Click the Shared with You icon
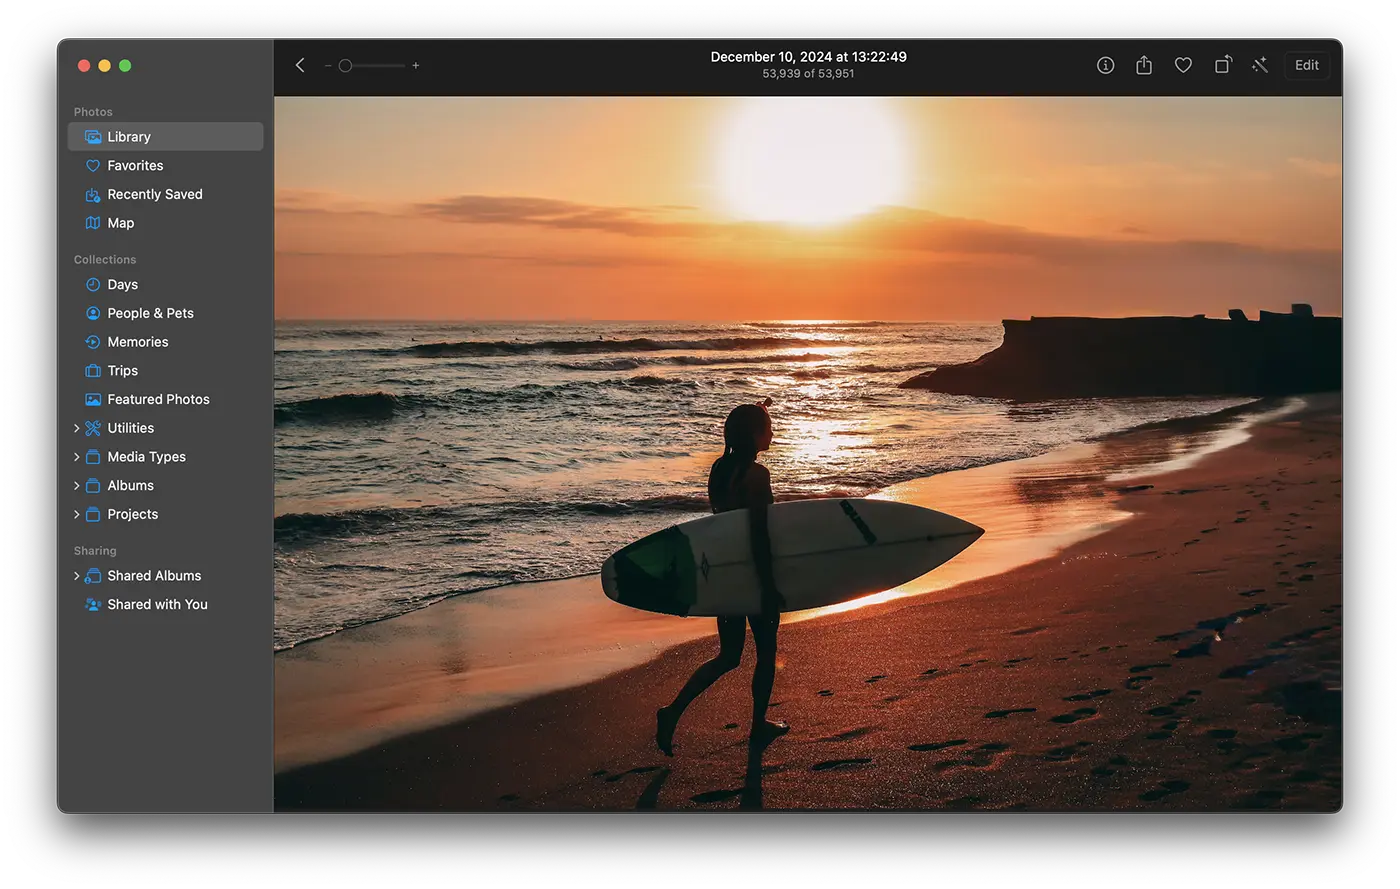This screenshot has height=889, width=1400. point(93,605)
